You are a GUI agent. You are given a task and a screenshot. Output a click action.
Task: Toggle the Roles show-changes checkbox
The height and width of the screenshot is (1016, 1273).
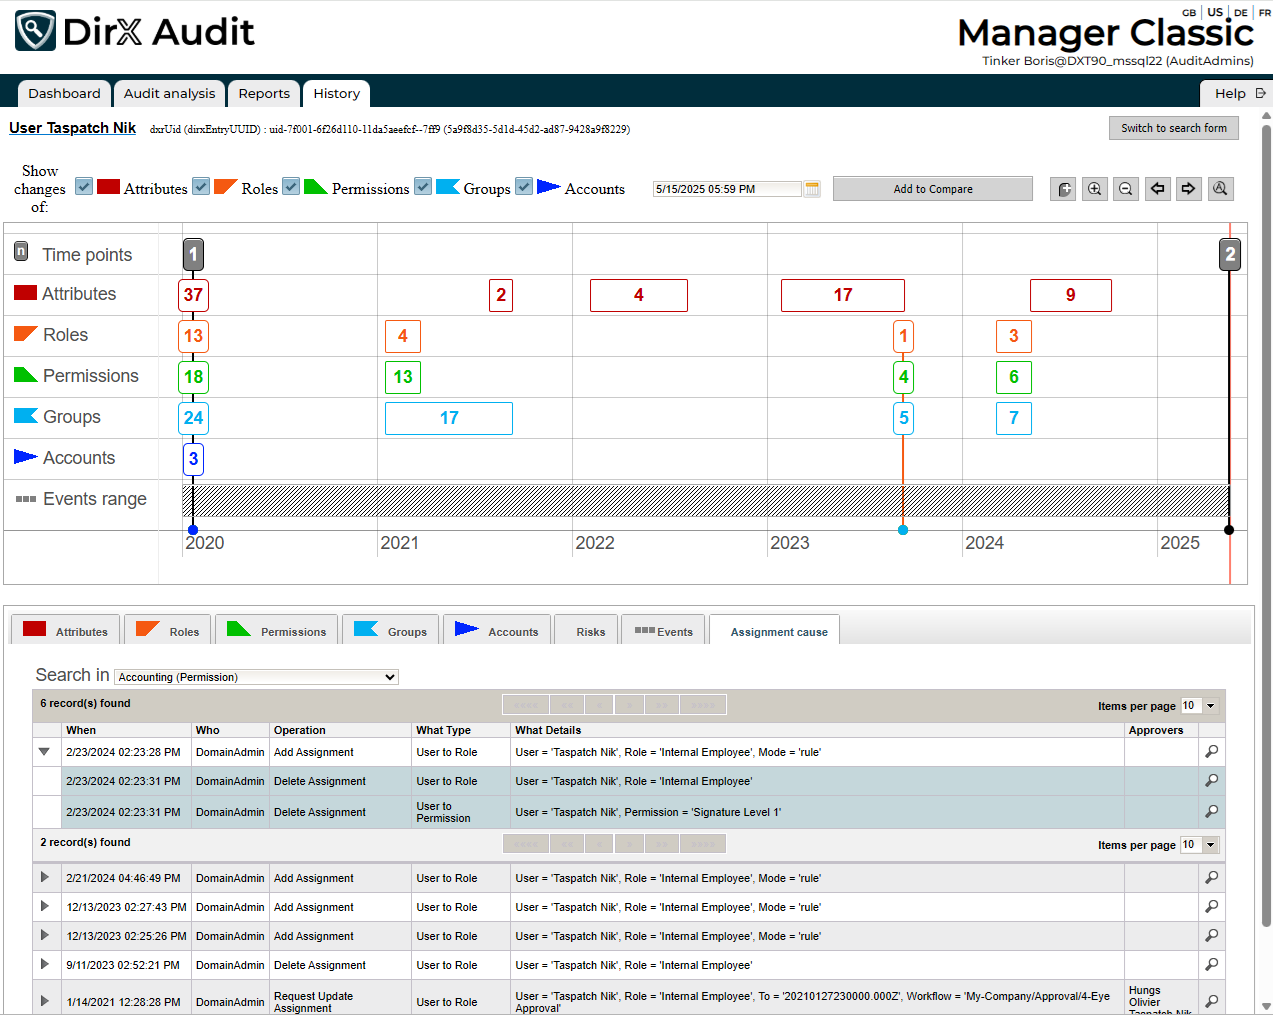click(x=201, y=187)
